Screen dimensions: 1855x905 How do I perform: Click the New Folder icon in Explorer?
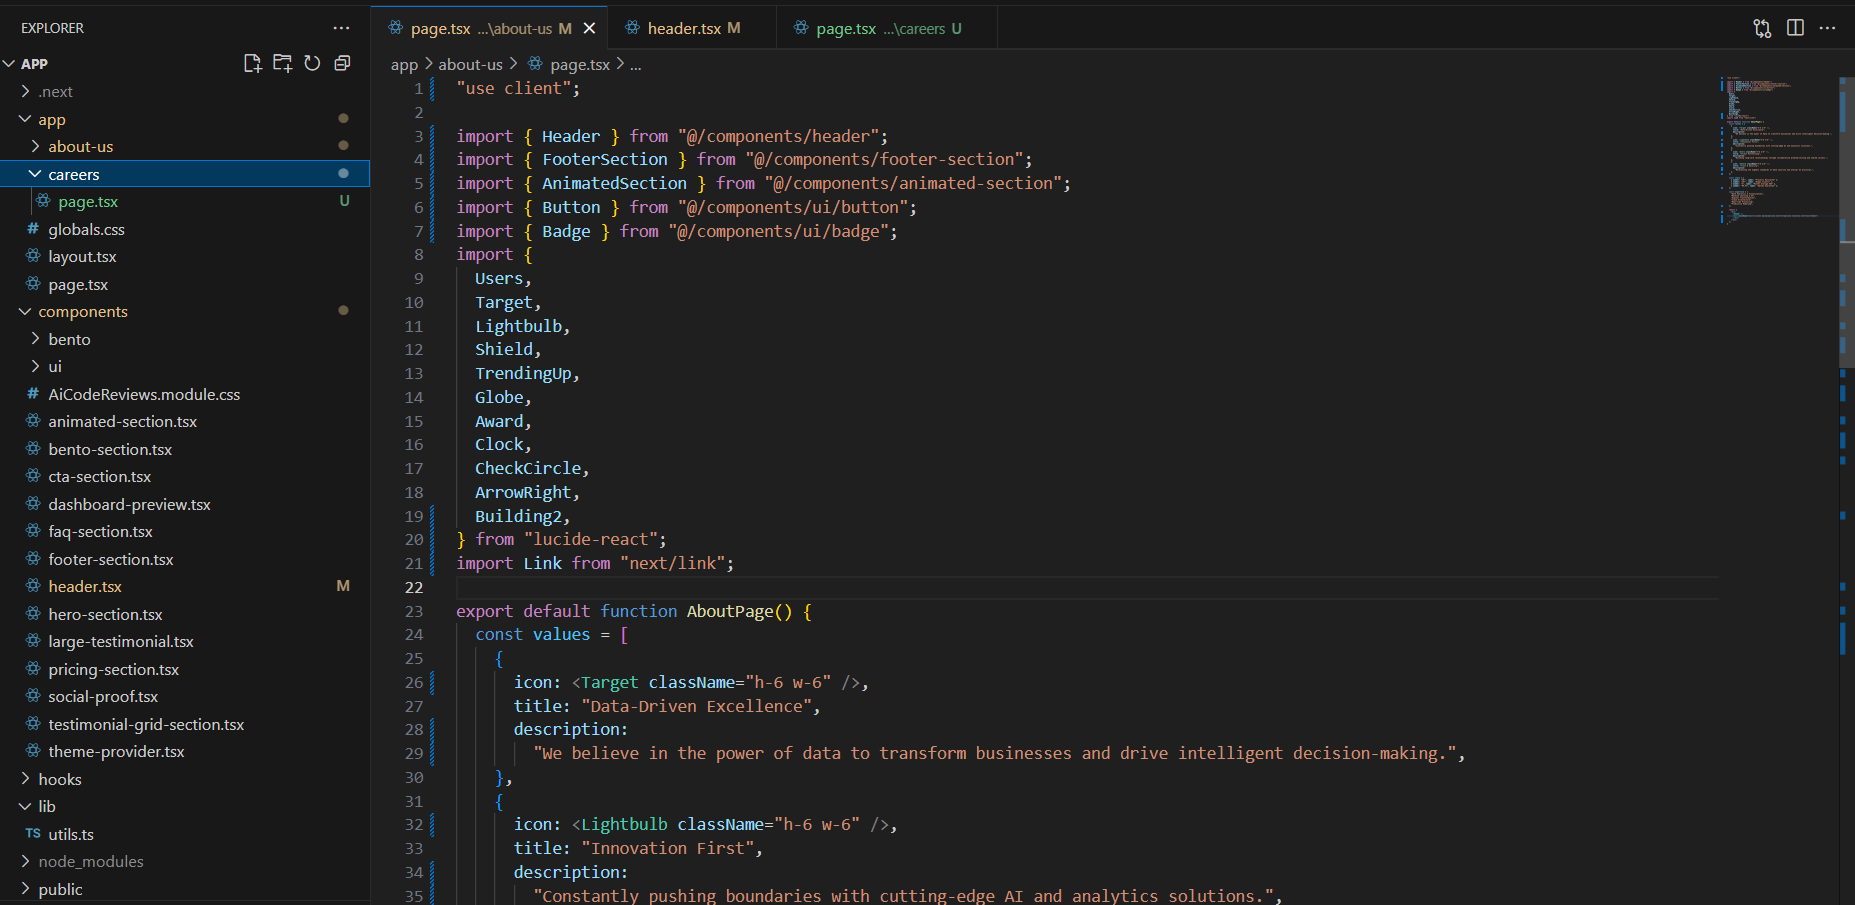(283, 63)
